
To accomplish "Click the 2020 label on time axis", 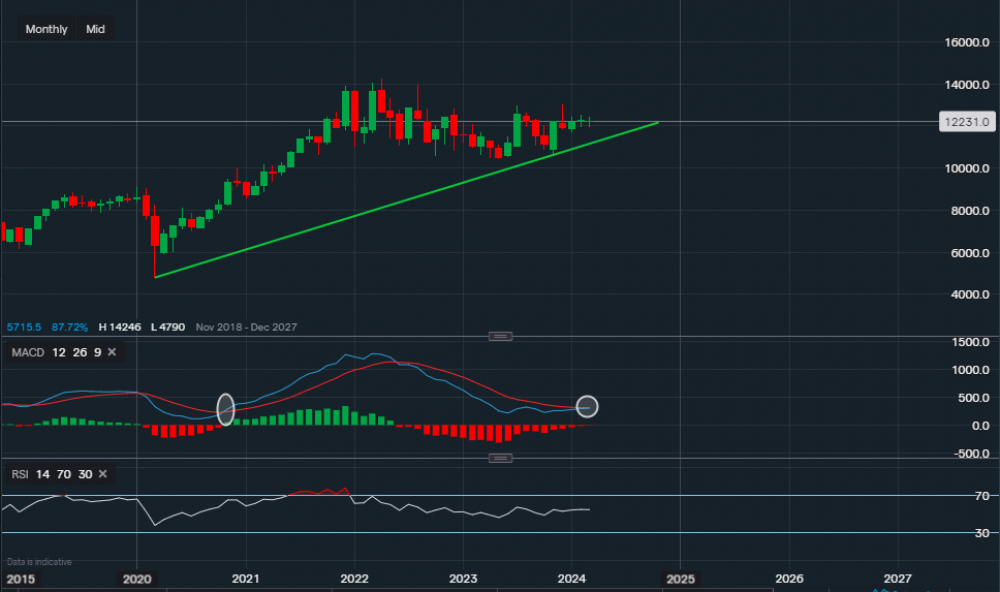I will 136,579.
